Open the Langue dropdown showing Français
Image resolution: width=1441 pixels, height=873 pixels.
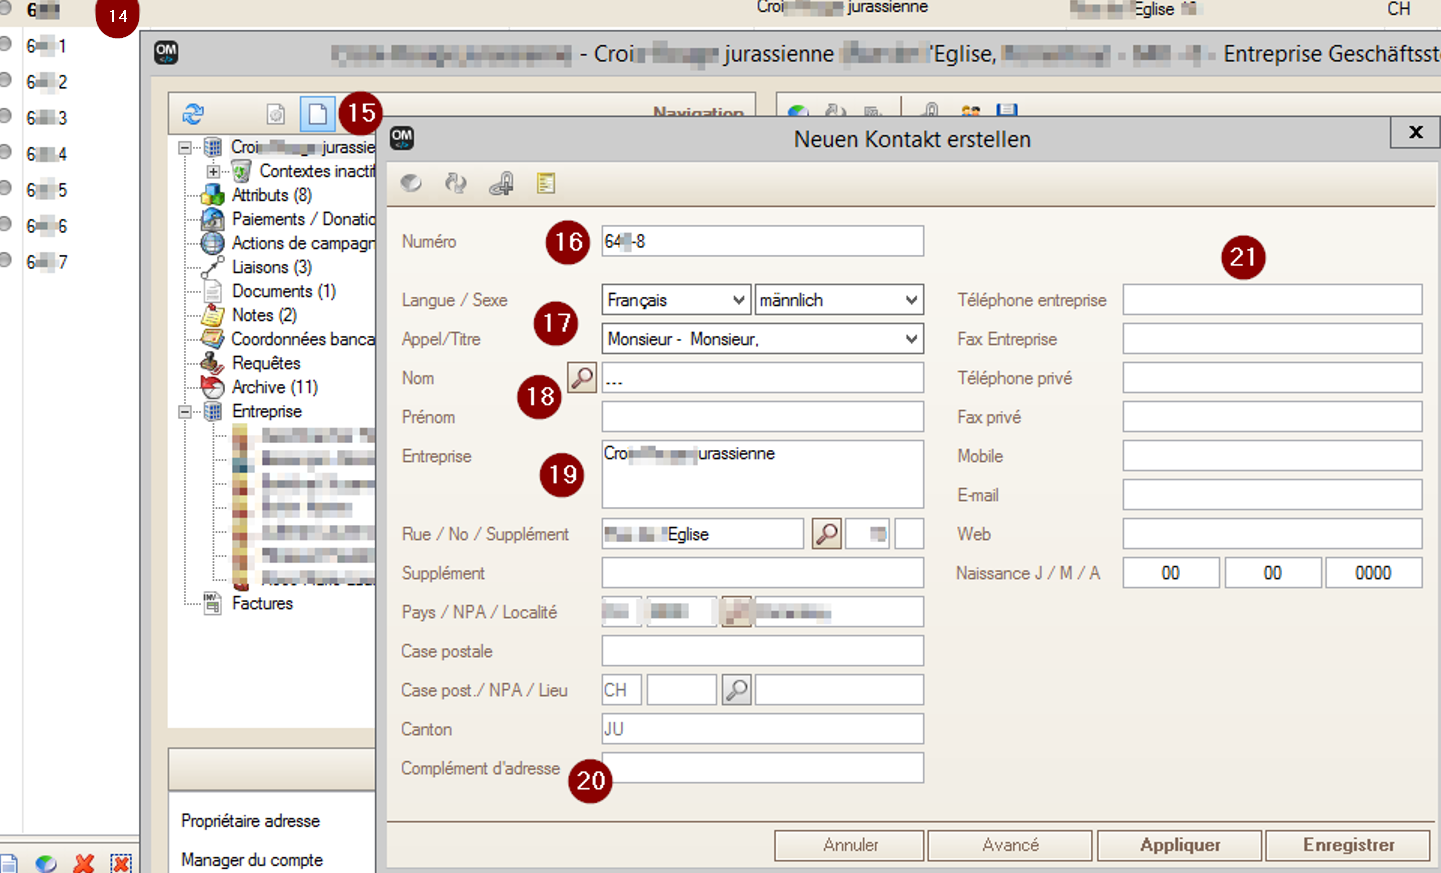click(676, 300)
